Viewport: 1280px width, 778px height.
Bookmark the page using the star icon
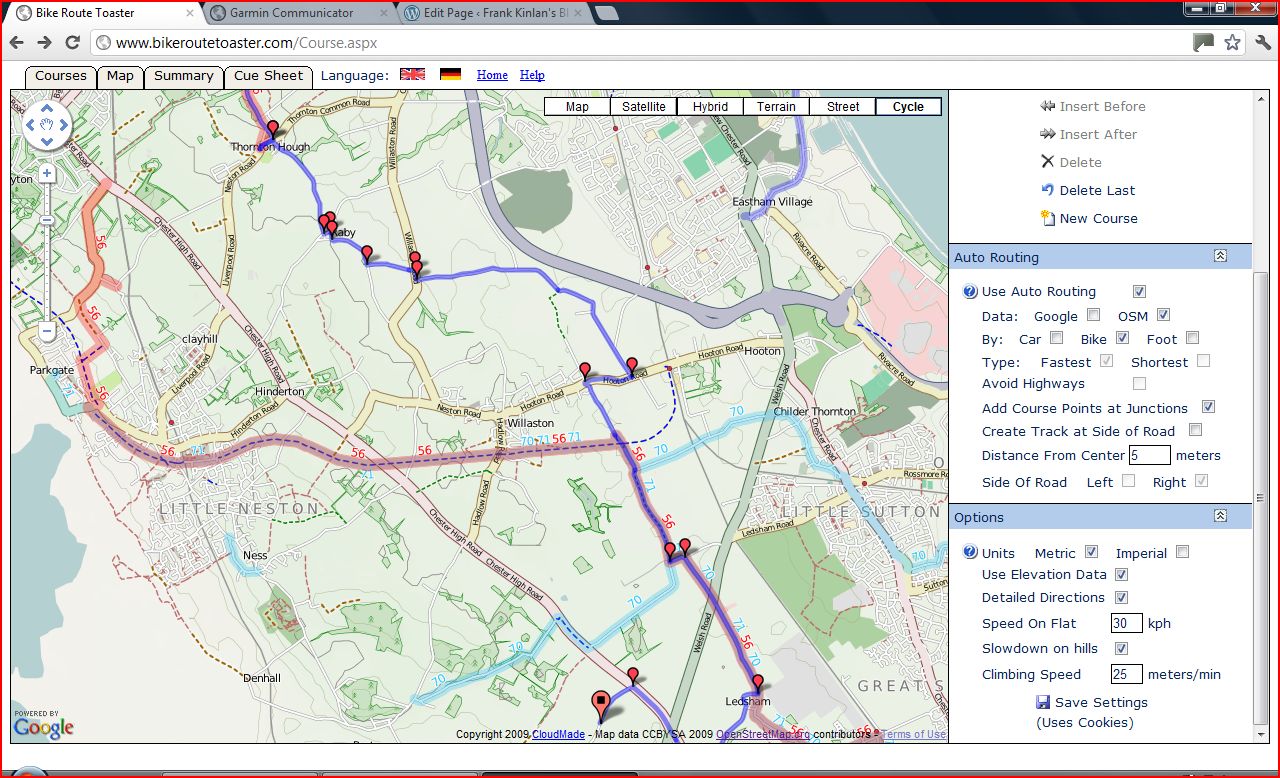coord(1232,42)
